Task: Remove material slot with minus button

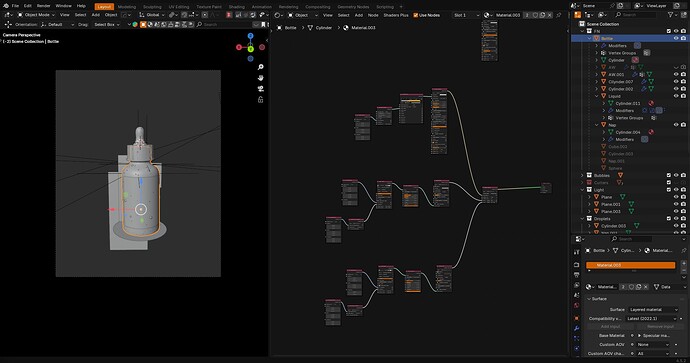Action: pyautogui.click(x=683, y=270)
